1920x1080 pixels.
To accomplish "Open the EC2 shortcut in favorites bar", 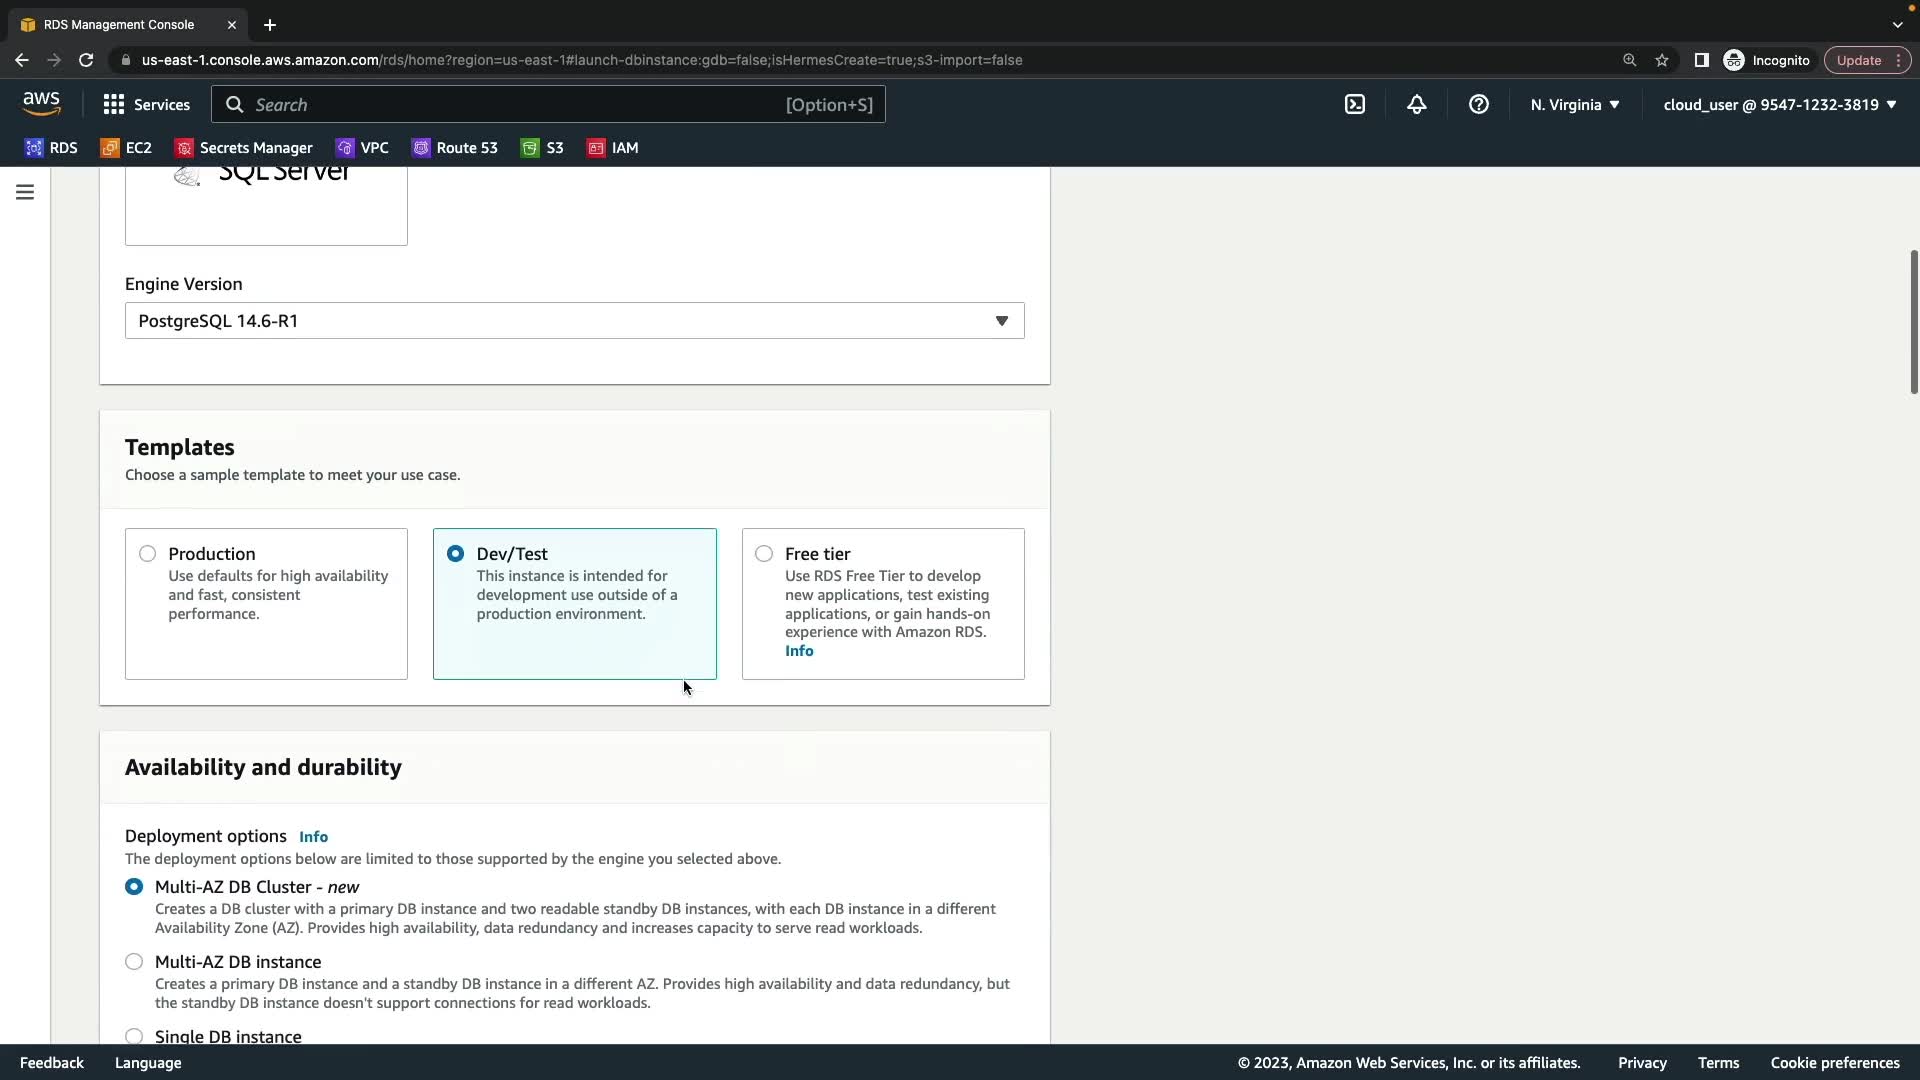I will point(126,147).
